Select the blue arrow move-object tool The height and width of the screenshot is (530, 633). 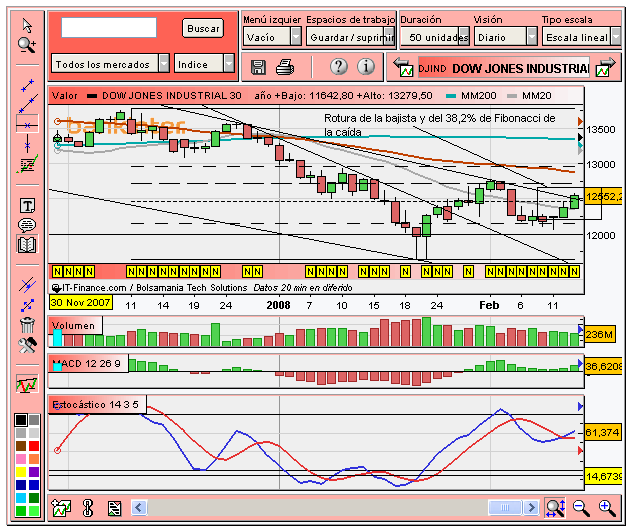pos(27,305)
